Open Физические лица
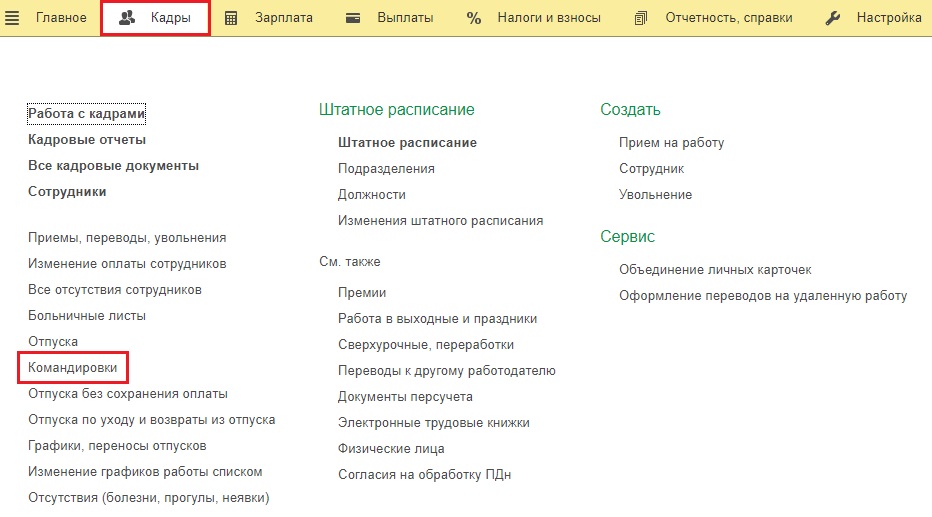 (391, 449)
